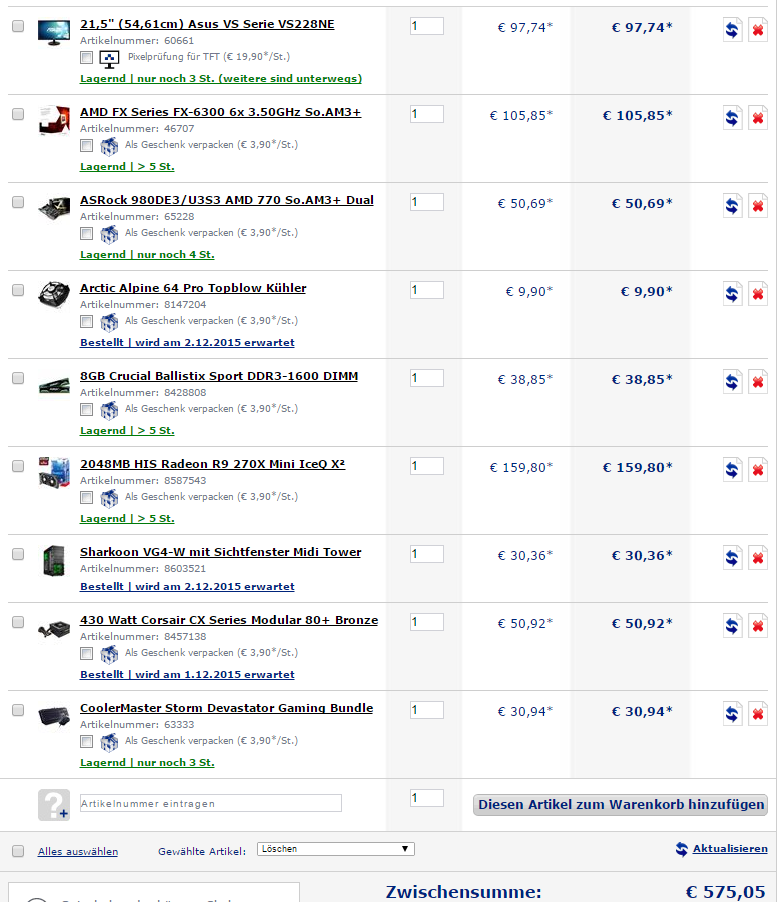Remove ASRock 980DE3 mainboard via red X

pos(758,206)
